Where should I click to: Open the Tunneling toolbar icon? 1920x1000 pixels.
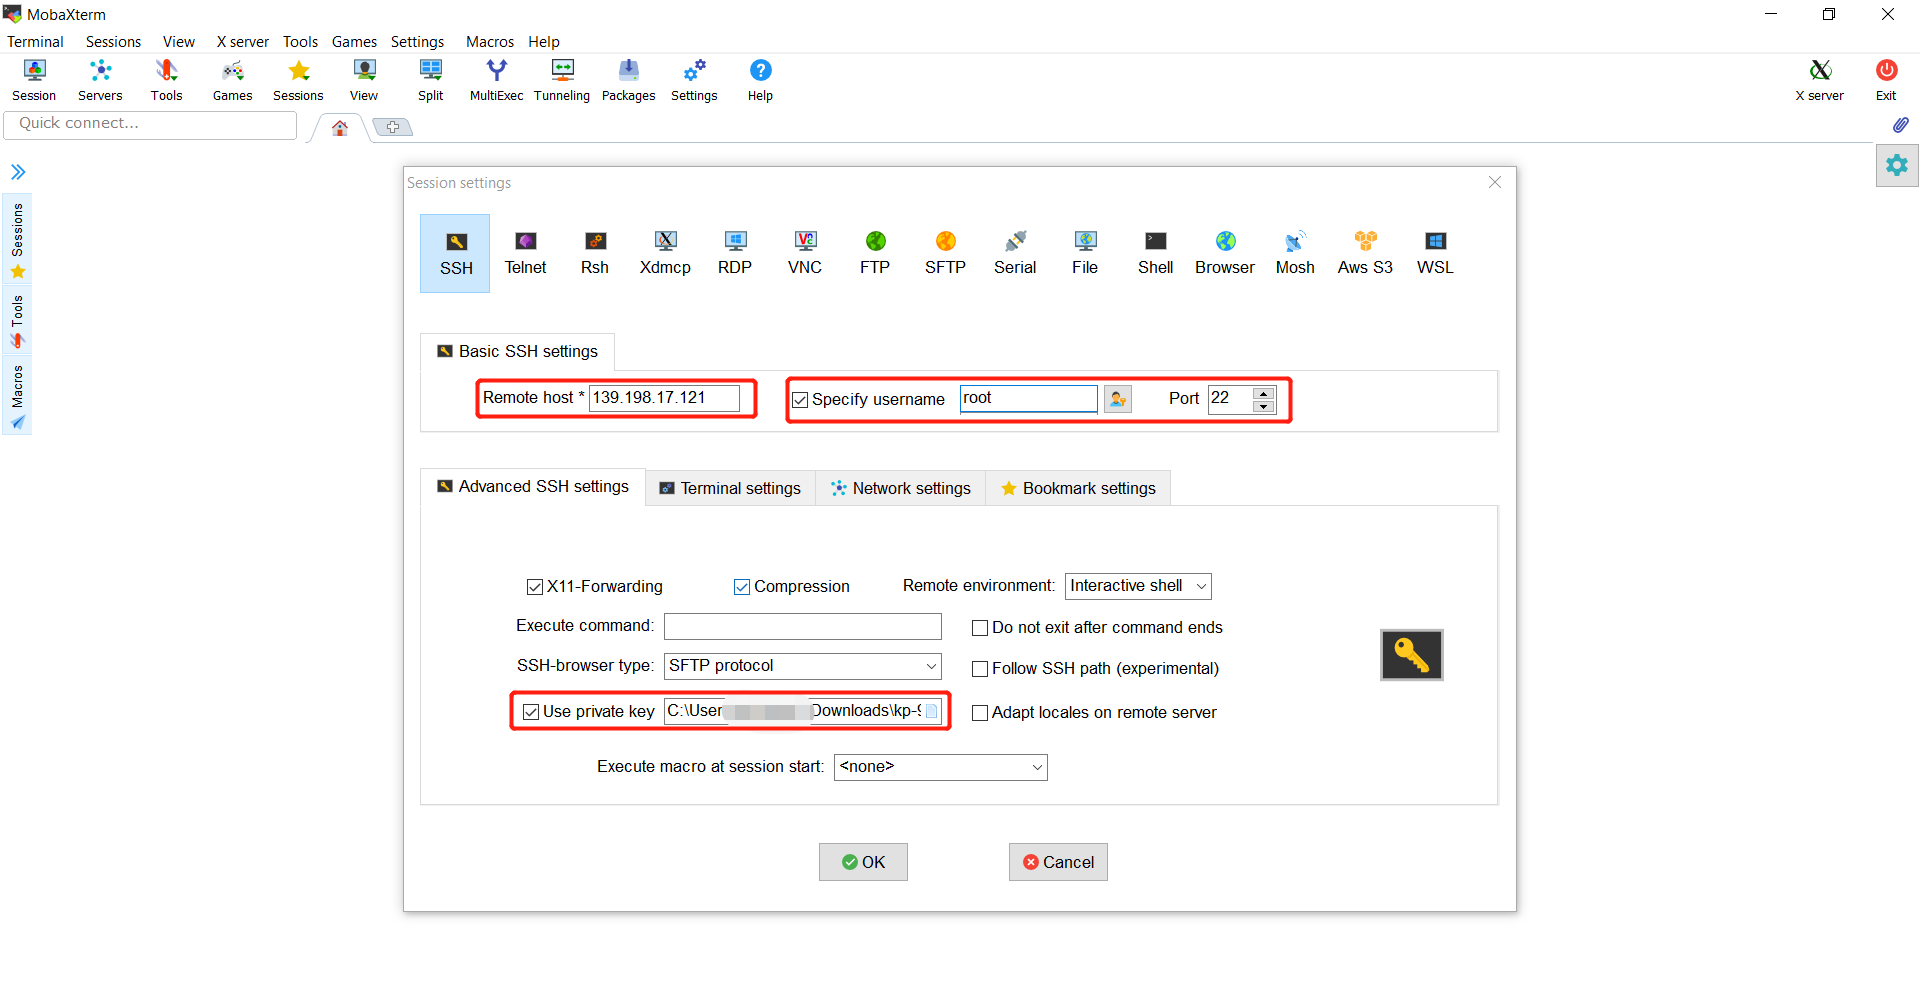coord(562,80)
